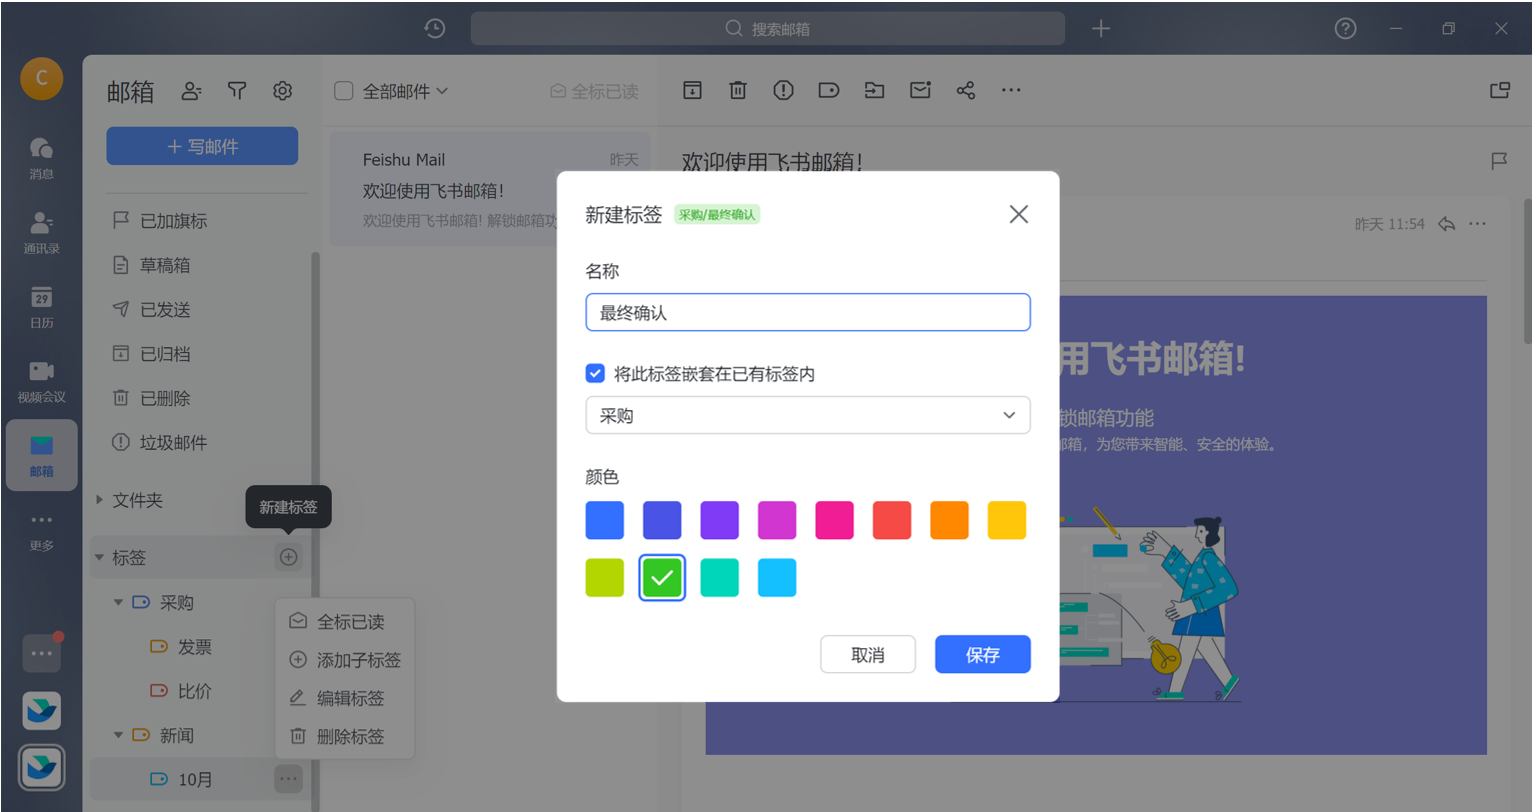Choose 编辑标签 in context menu
1532x812 pixels.
(345, 698)
